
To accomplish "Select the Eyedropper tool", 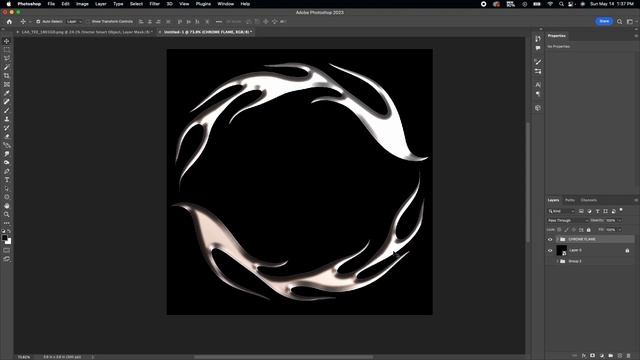I will [x=7, y=93].
